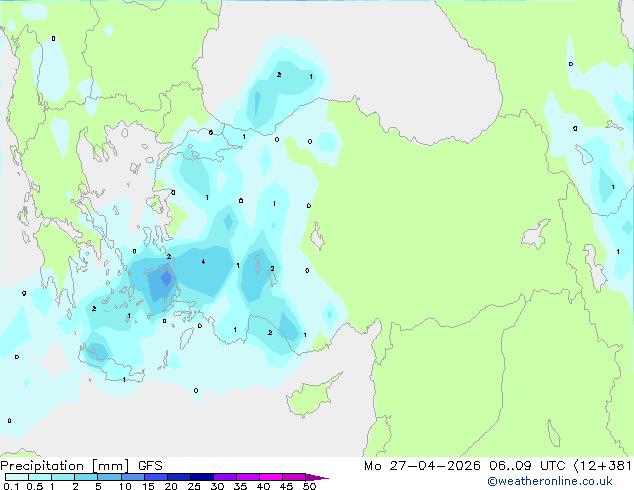This screenshot has height=490, width=634.
Task: Click the "0.5" legend scale number
Action: tap(35, 486)
